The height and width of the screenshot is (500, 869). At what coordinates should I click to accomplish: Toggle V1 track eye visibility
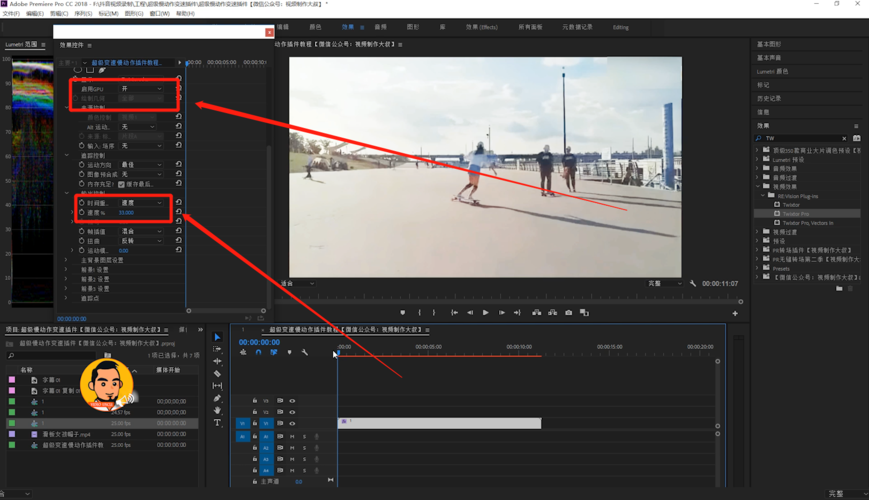pos(292,424)
